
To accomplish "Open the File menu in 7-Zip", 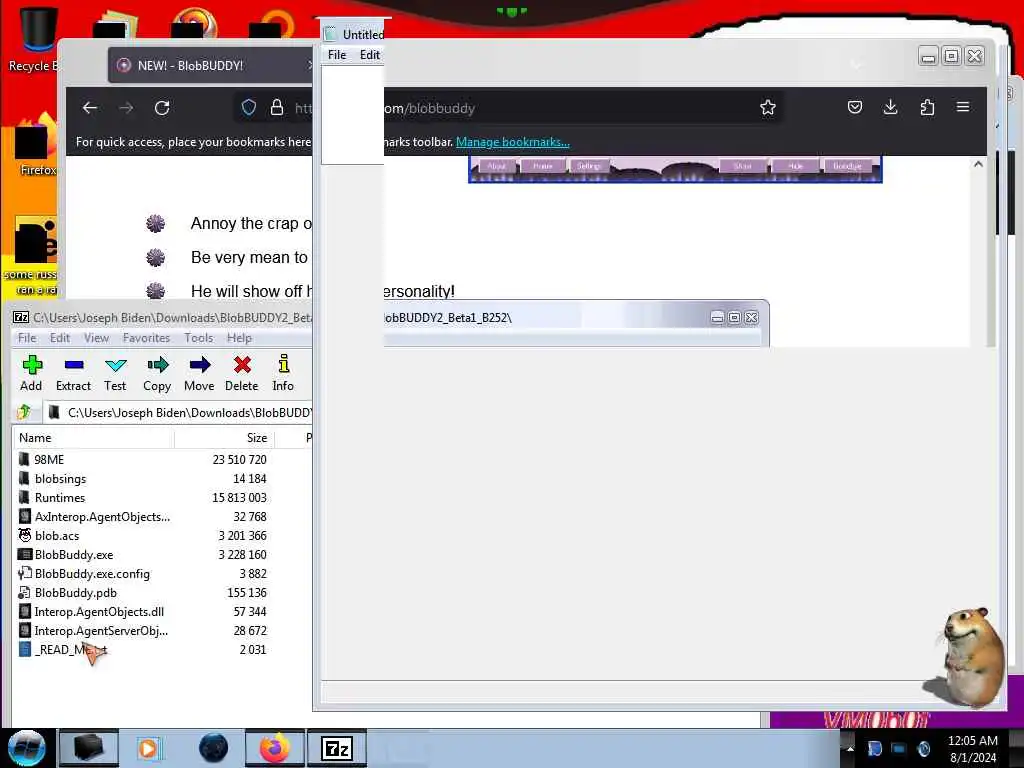I will tap(27, 338).
